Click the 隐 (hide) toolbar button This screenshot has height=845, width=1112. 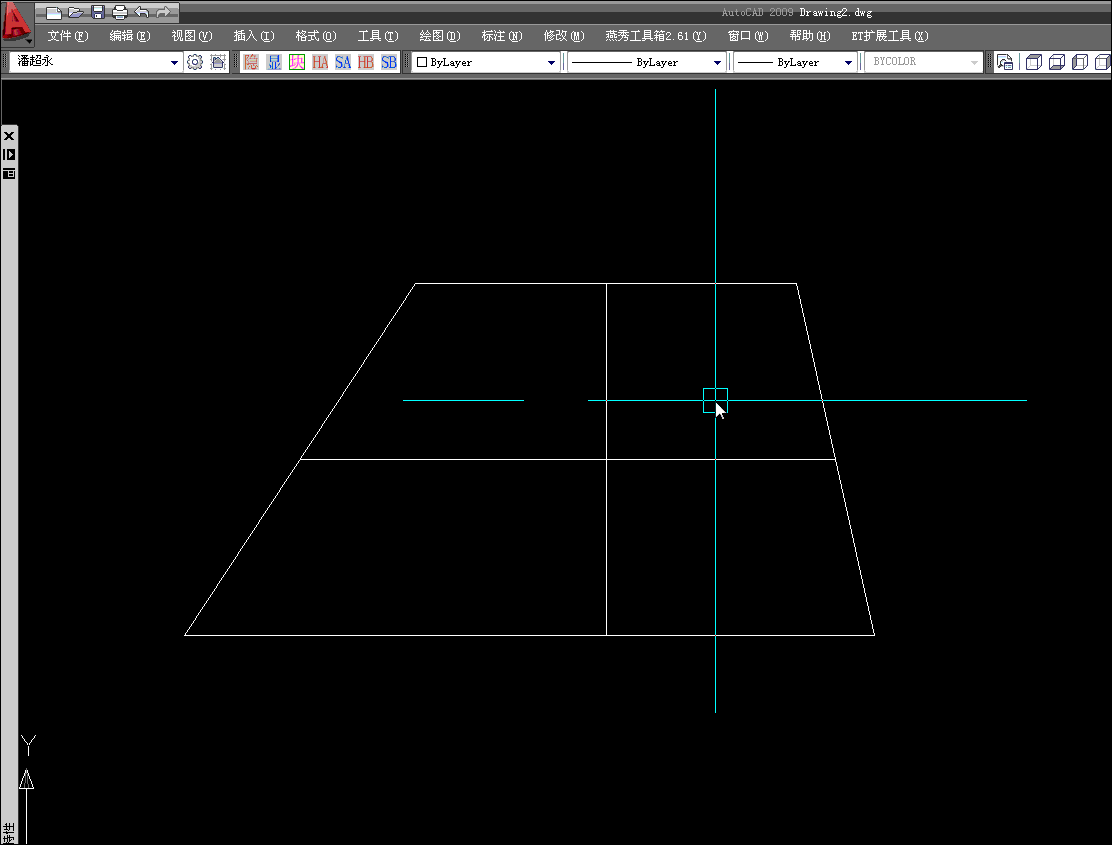click(251, 62)
